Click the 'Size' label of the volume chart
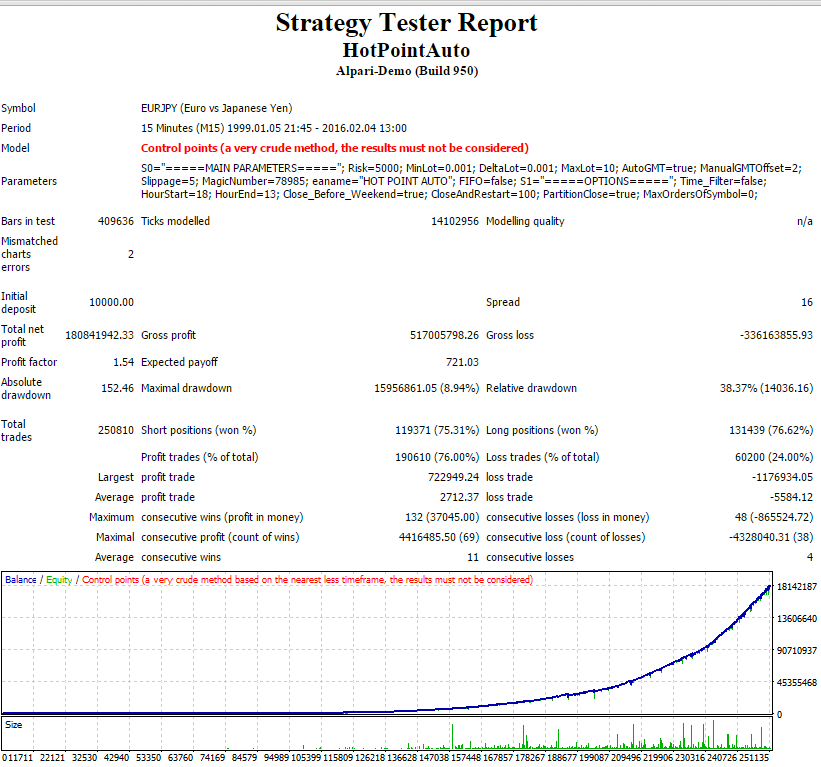Screen dimensions: 821x767 coord(14,725)
